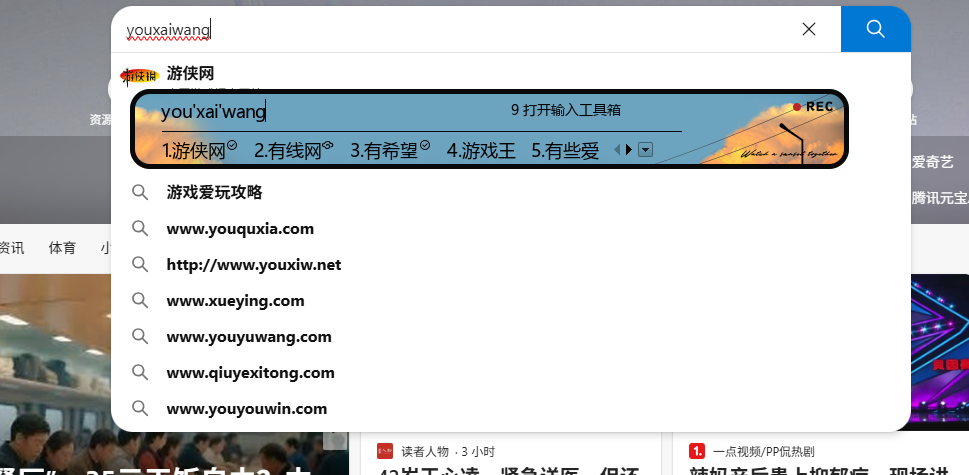Clear the search box with the X
969x475 pixels.
[x=808, y=29]
